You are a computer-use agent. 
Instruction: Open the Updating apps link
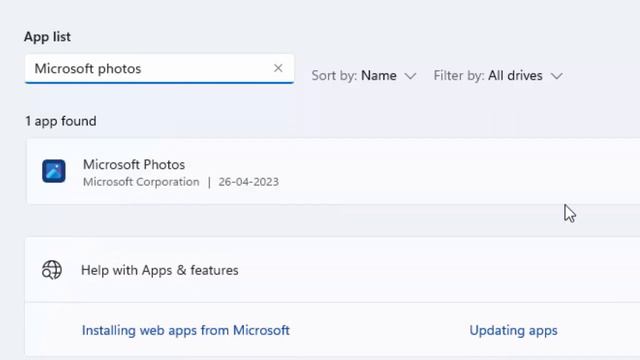click(x=513, y=330)
